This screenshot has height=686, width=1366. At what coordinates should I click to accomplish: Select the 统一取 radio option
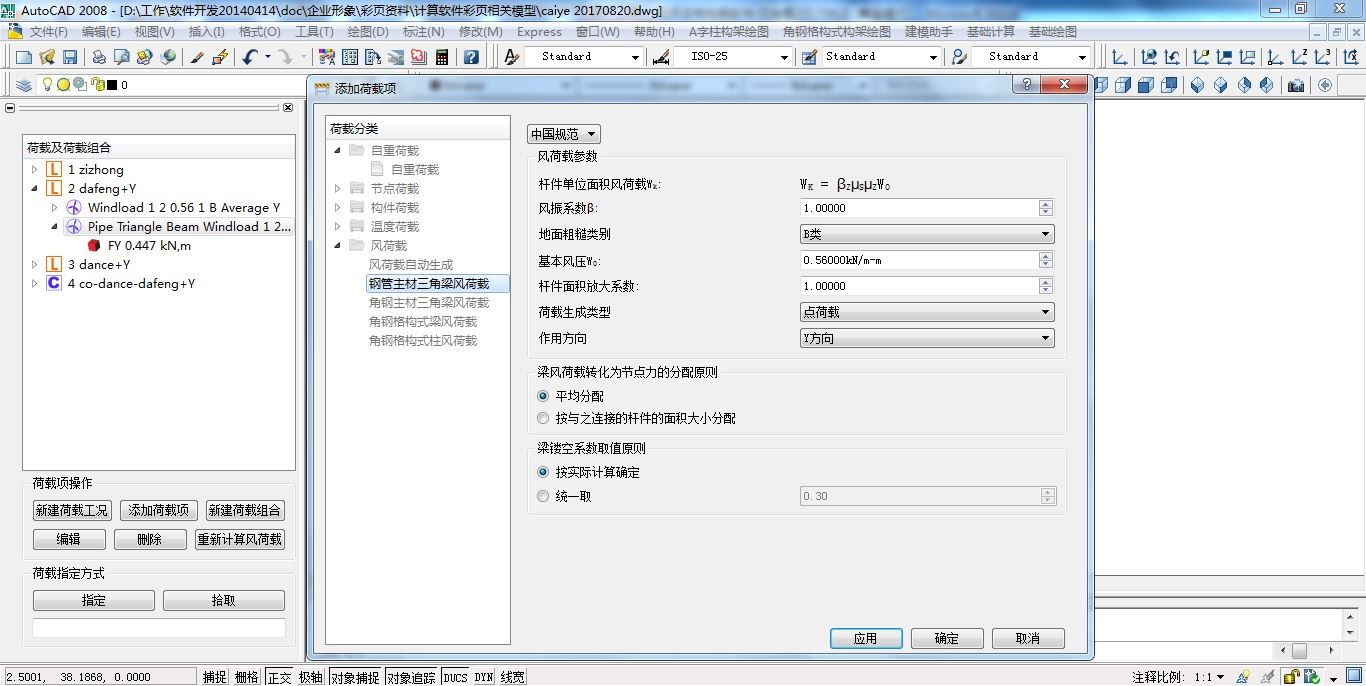pos(544,496)
